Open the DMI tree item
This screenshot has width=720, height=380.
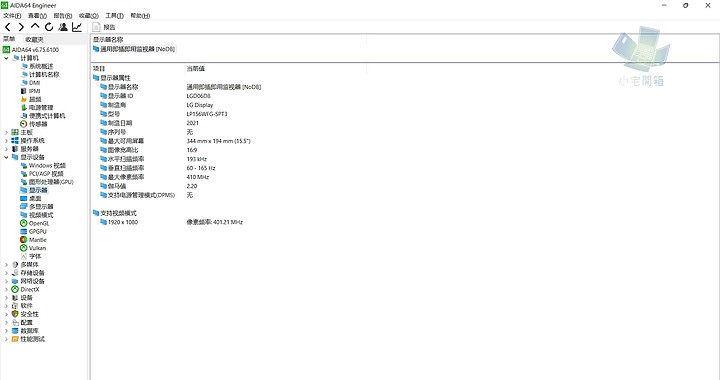[x=34, y=83]
